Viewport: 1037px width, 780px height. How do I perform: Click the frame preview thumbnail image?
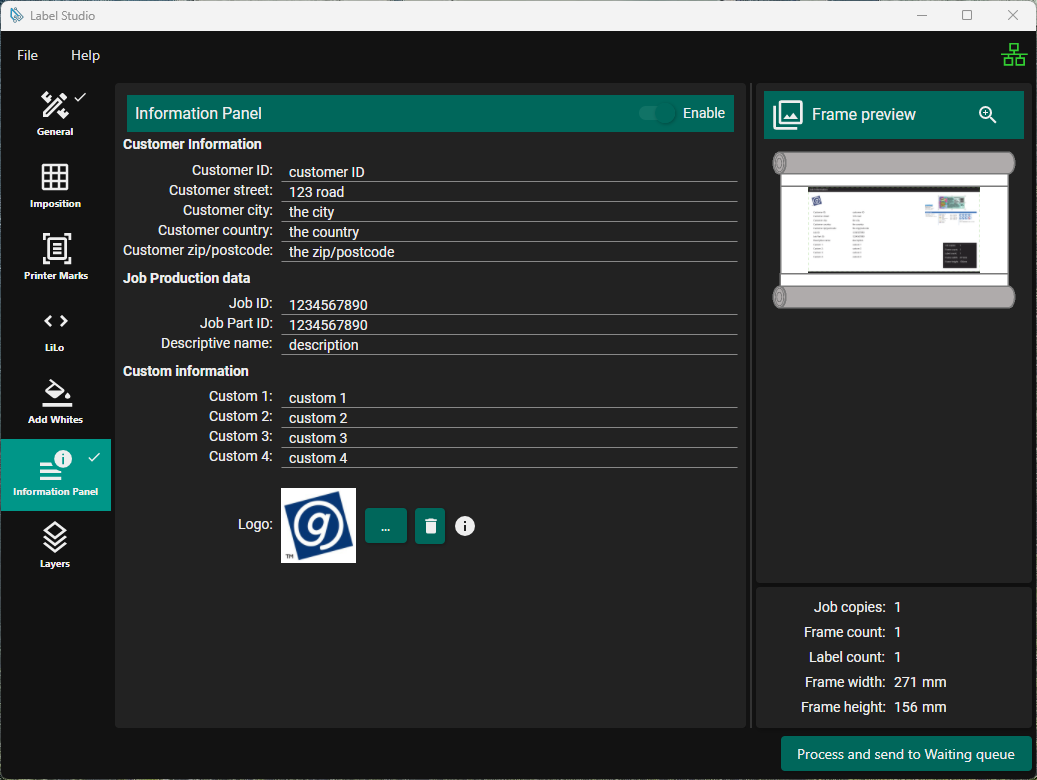click(893, 230)
